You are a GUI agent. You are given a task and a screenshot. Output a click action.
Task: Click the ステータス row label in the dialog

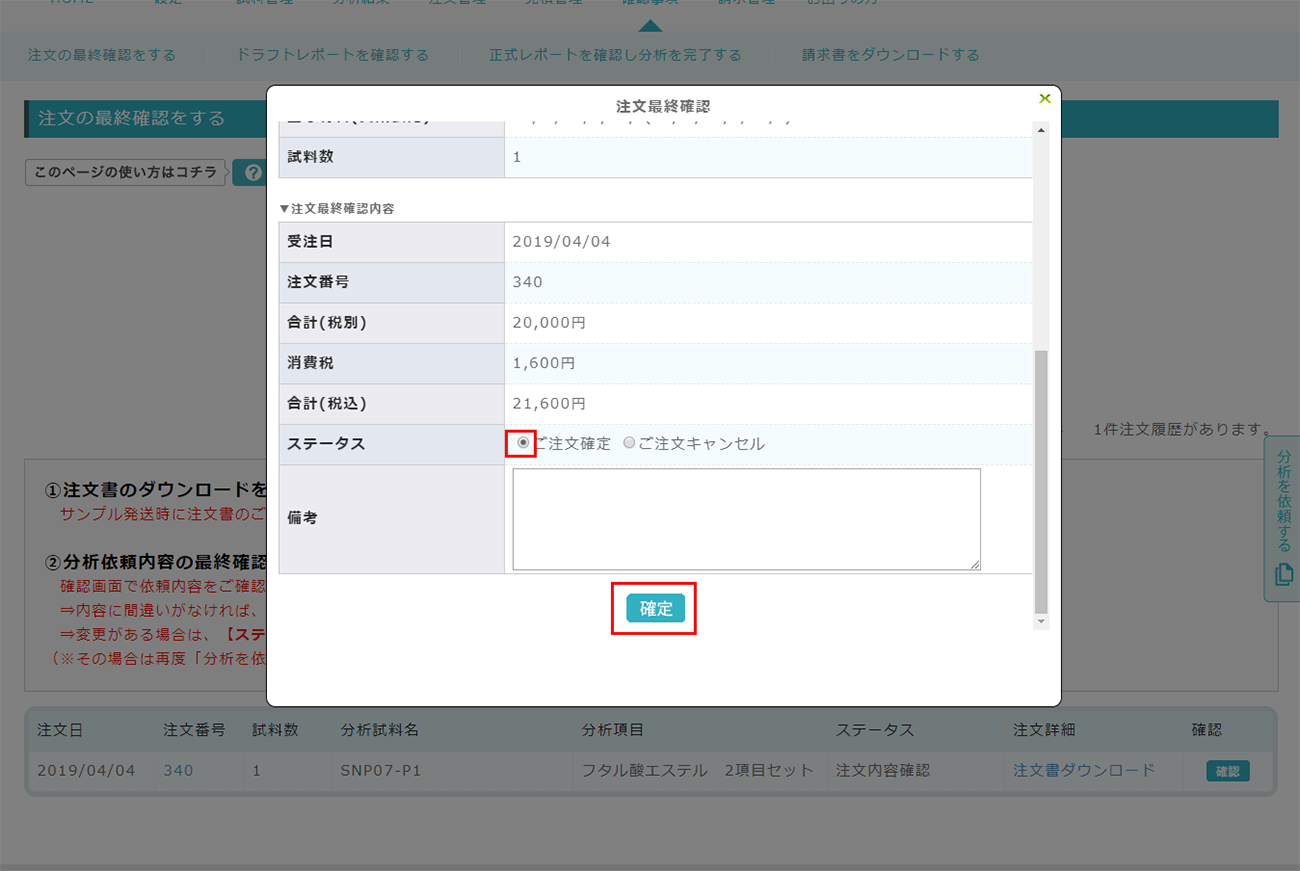[326, 443]
